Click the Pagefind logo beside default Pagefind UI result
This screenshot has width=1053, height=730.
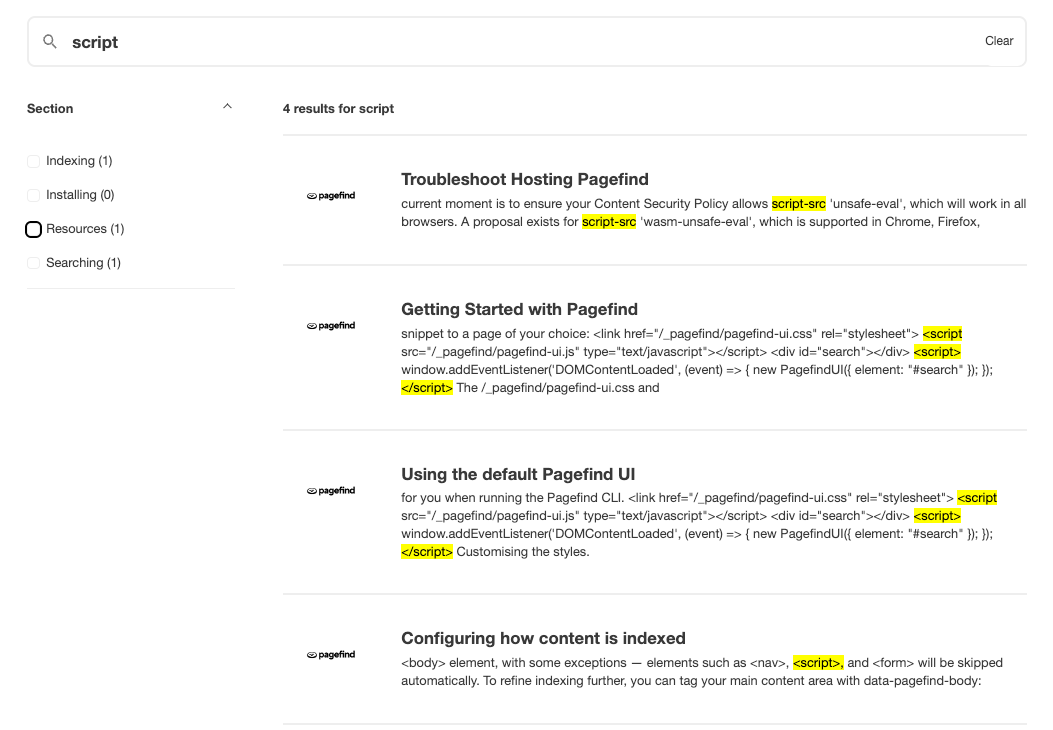(x=331, y=491)
